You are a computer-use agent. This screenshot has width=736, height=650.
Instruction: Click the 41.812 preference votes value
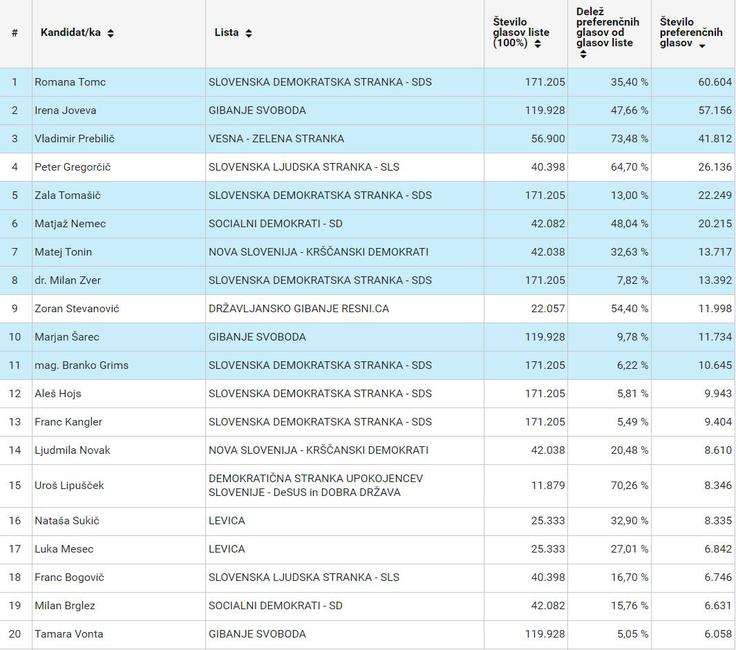715,138
